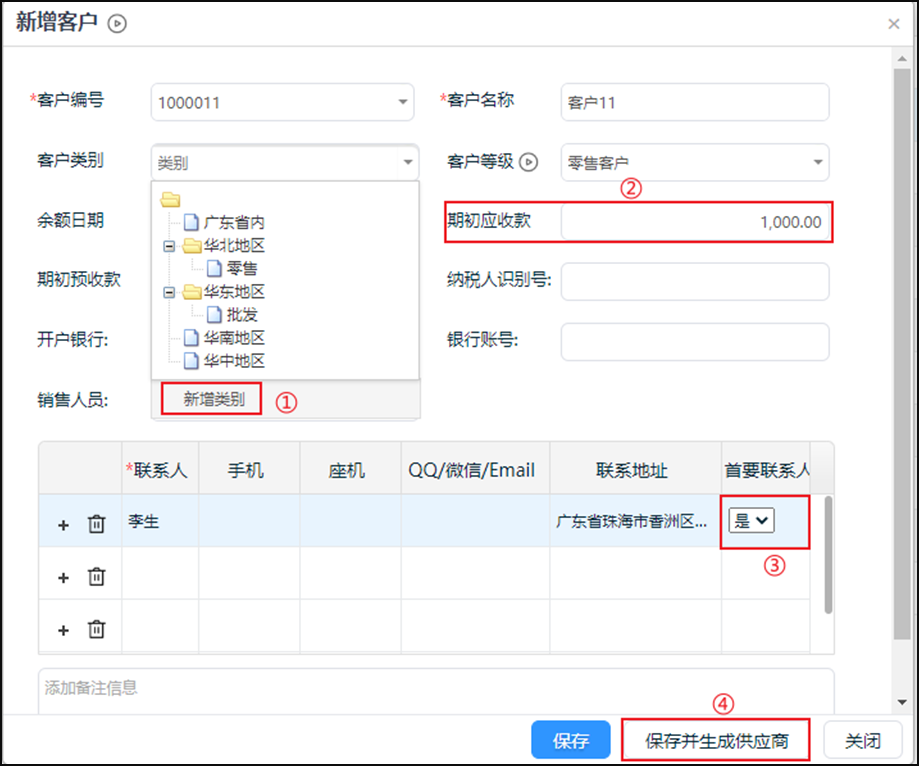Click the play icon beside 新增客户 title

pos(117,24)
